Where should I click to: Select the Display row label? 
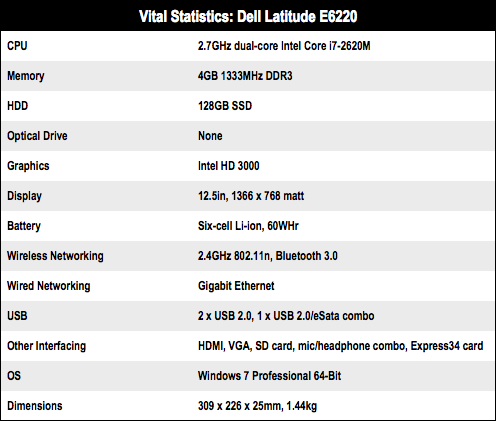24,196
